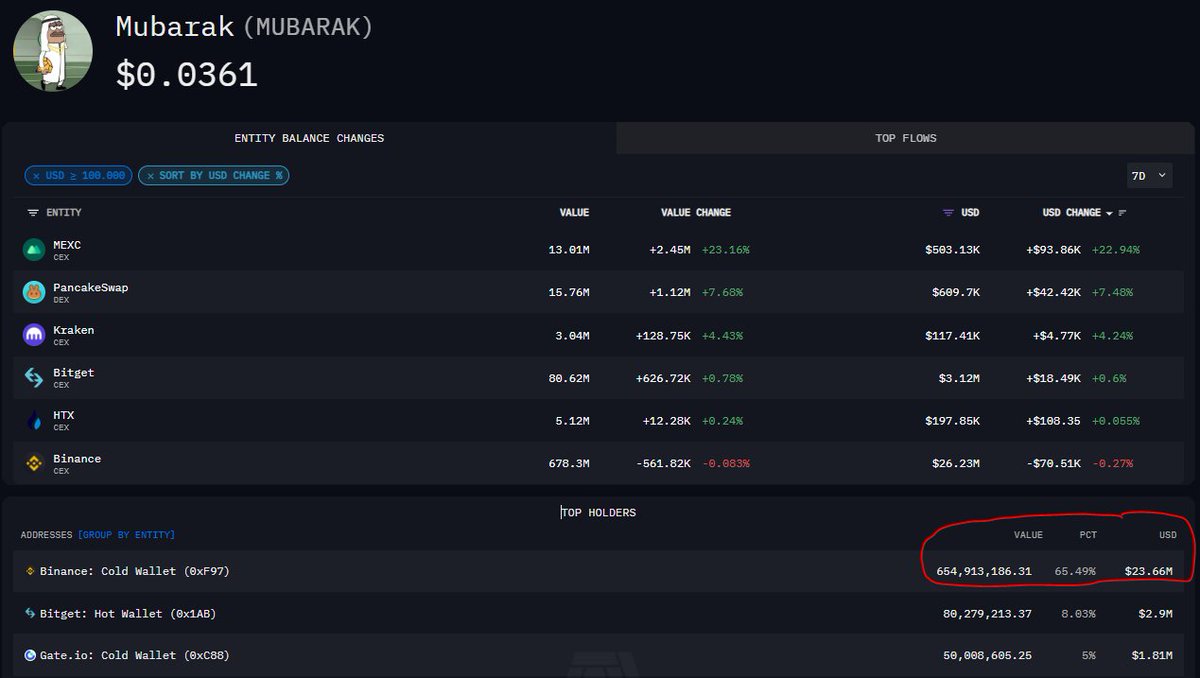Click Binance USD balance $26.23M

coord(952,463)
